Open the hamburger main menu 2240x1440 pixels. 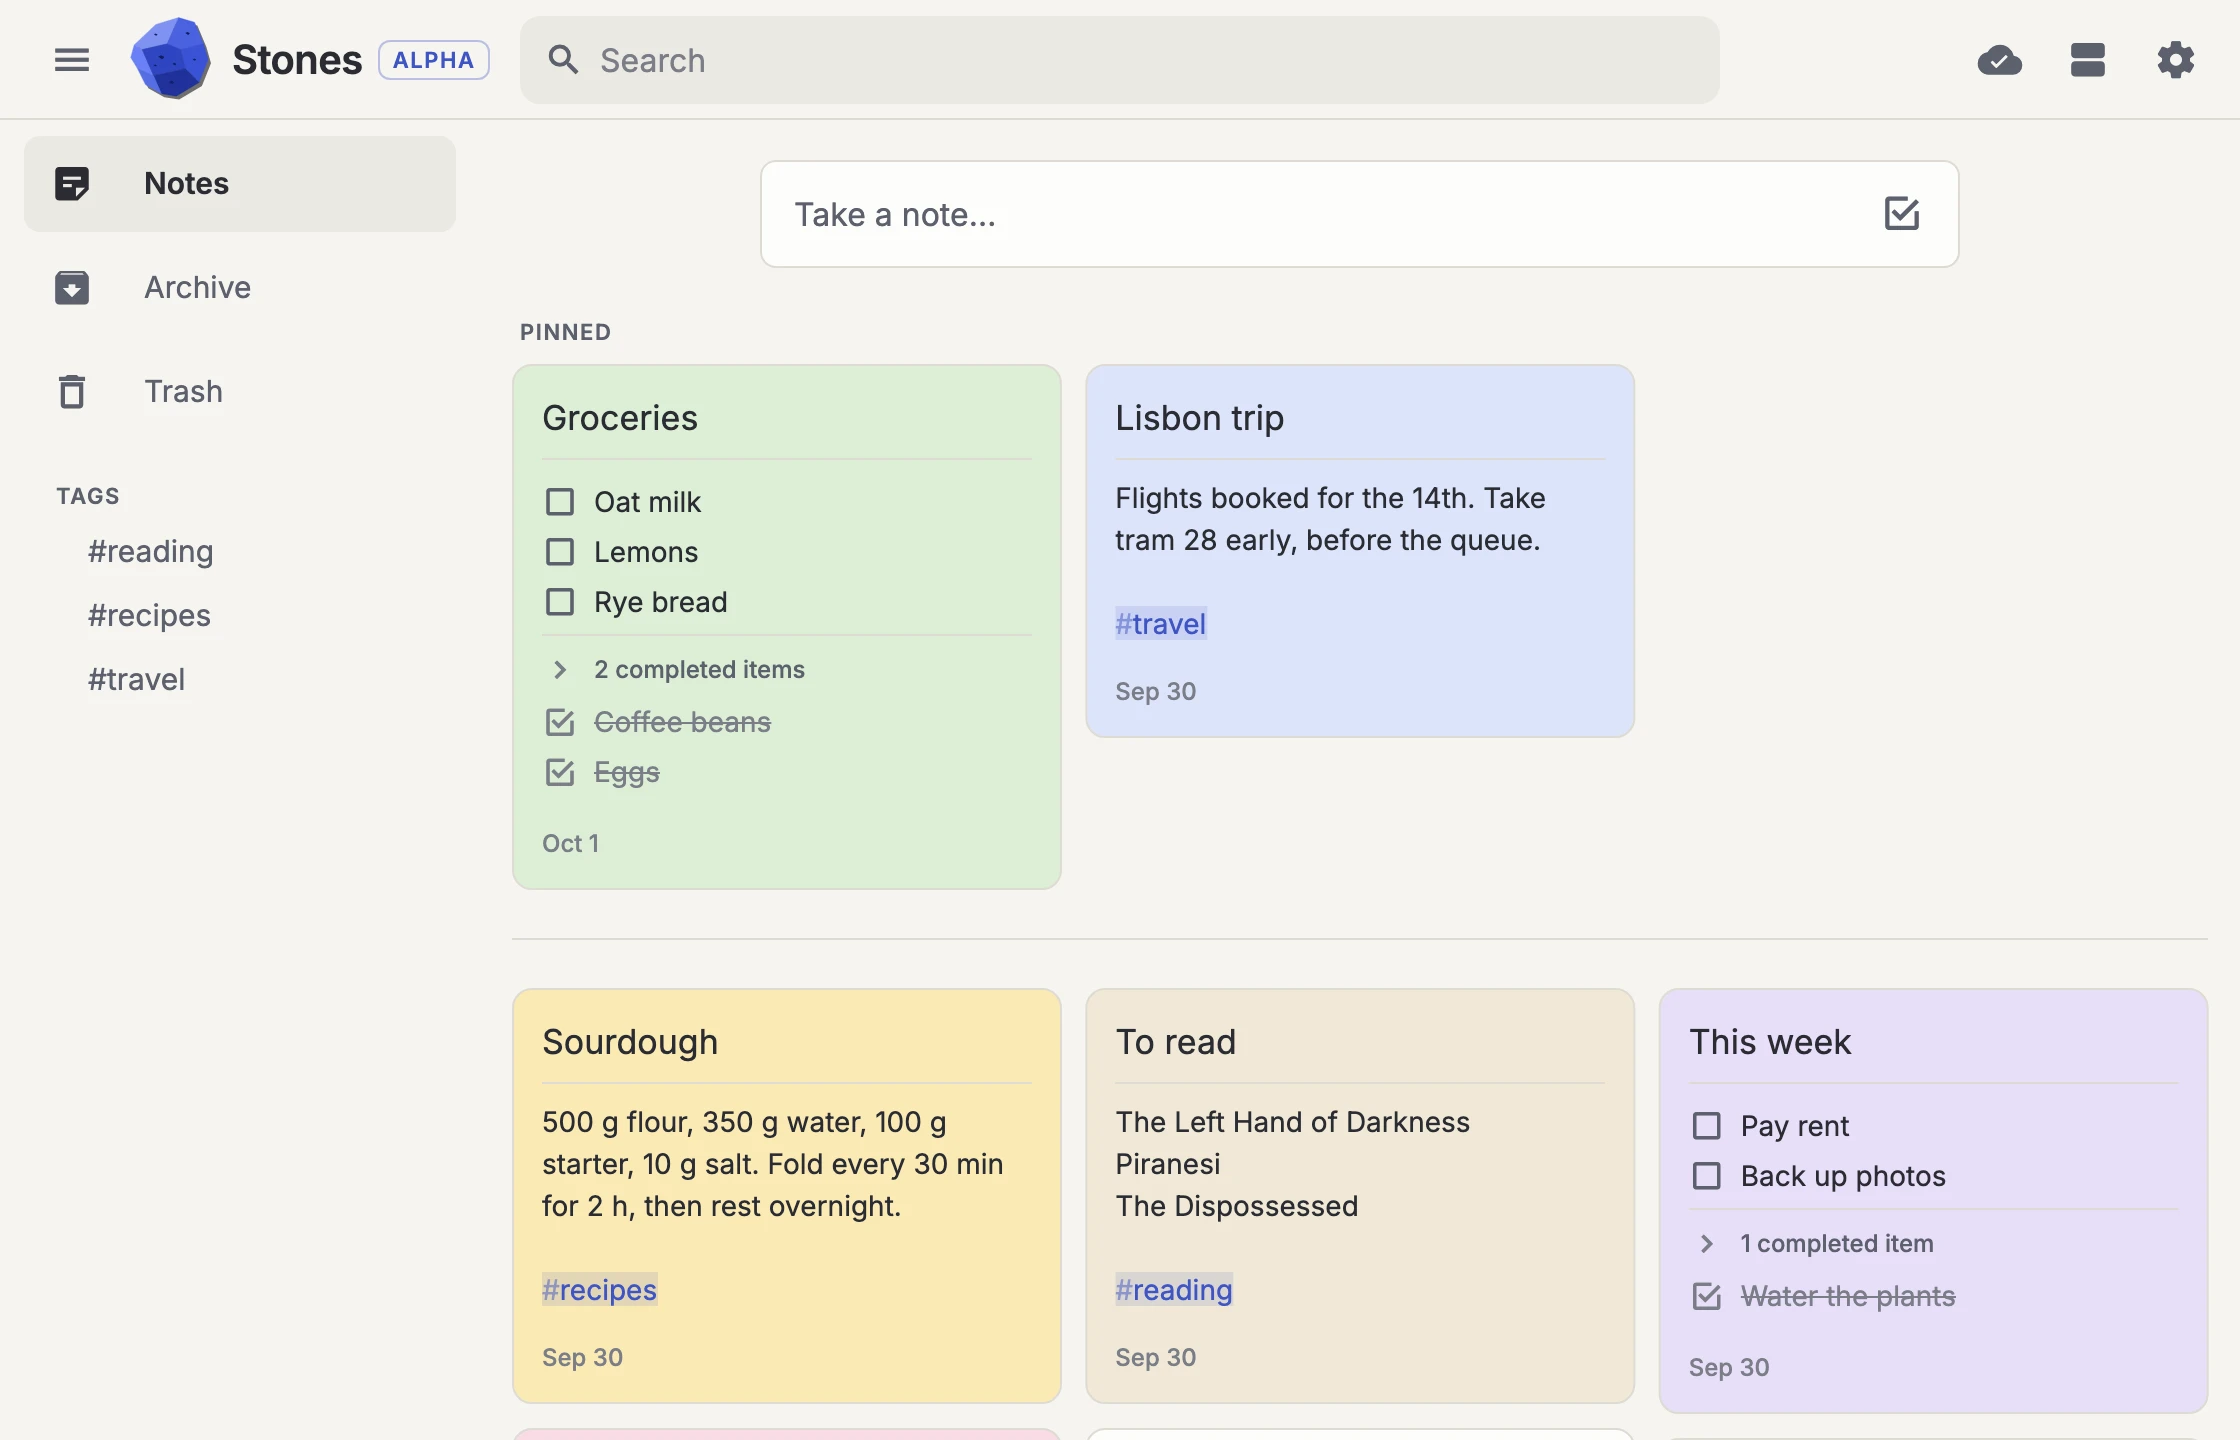pos(72,60)
